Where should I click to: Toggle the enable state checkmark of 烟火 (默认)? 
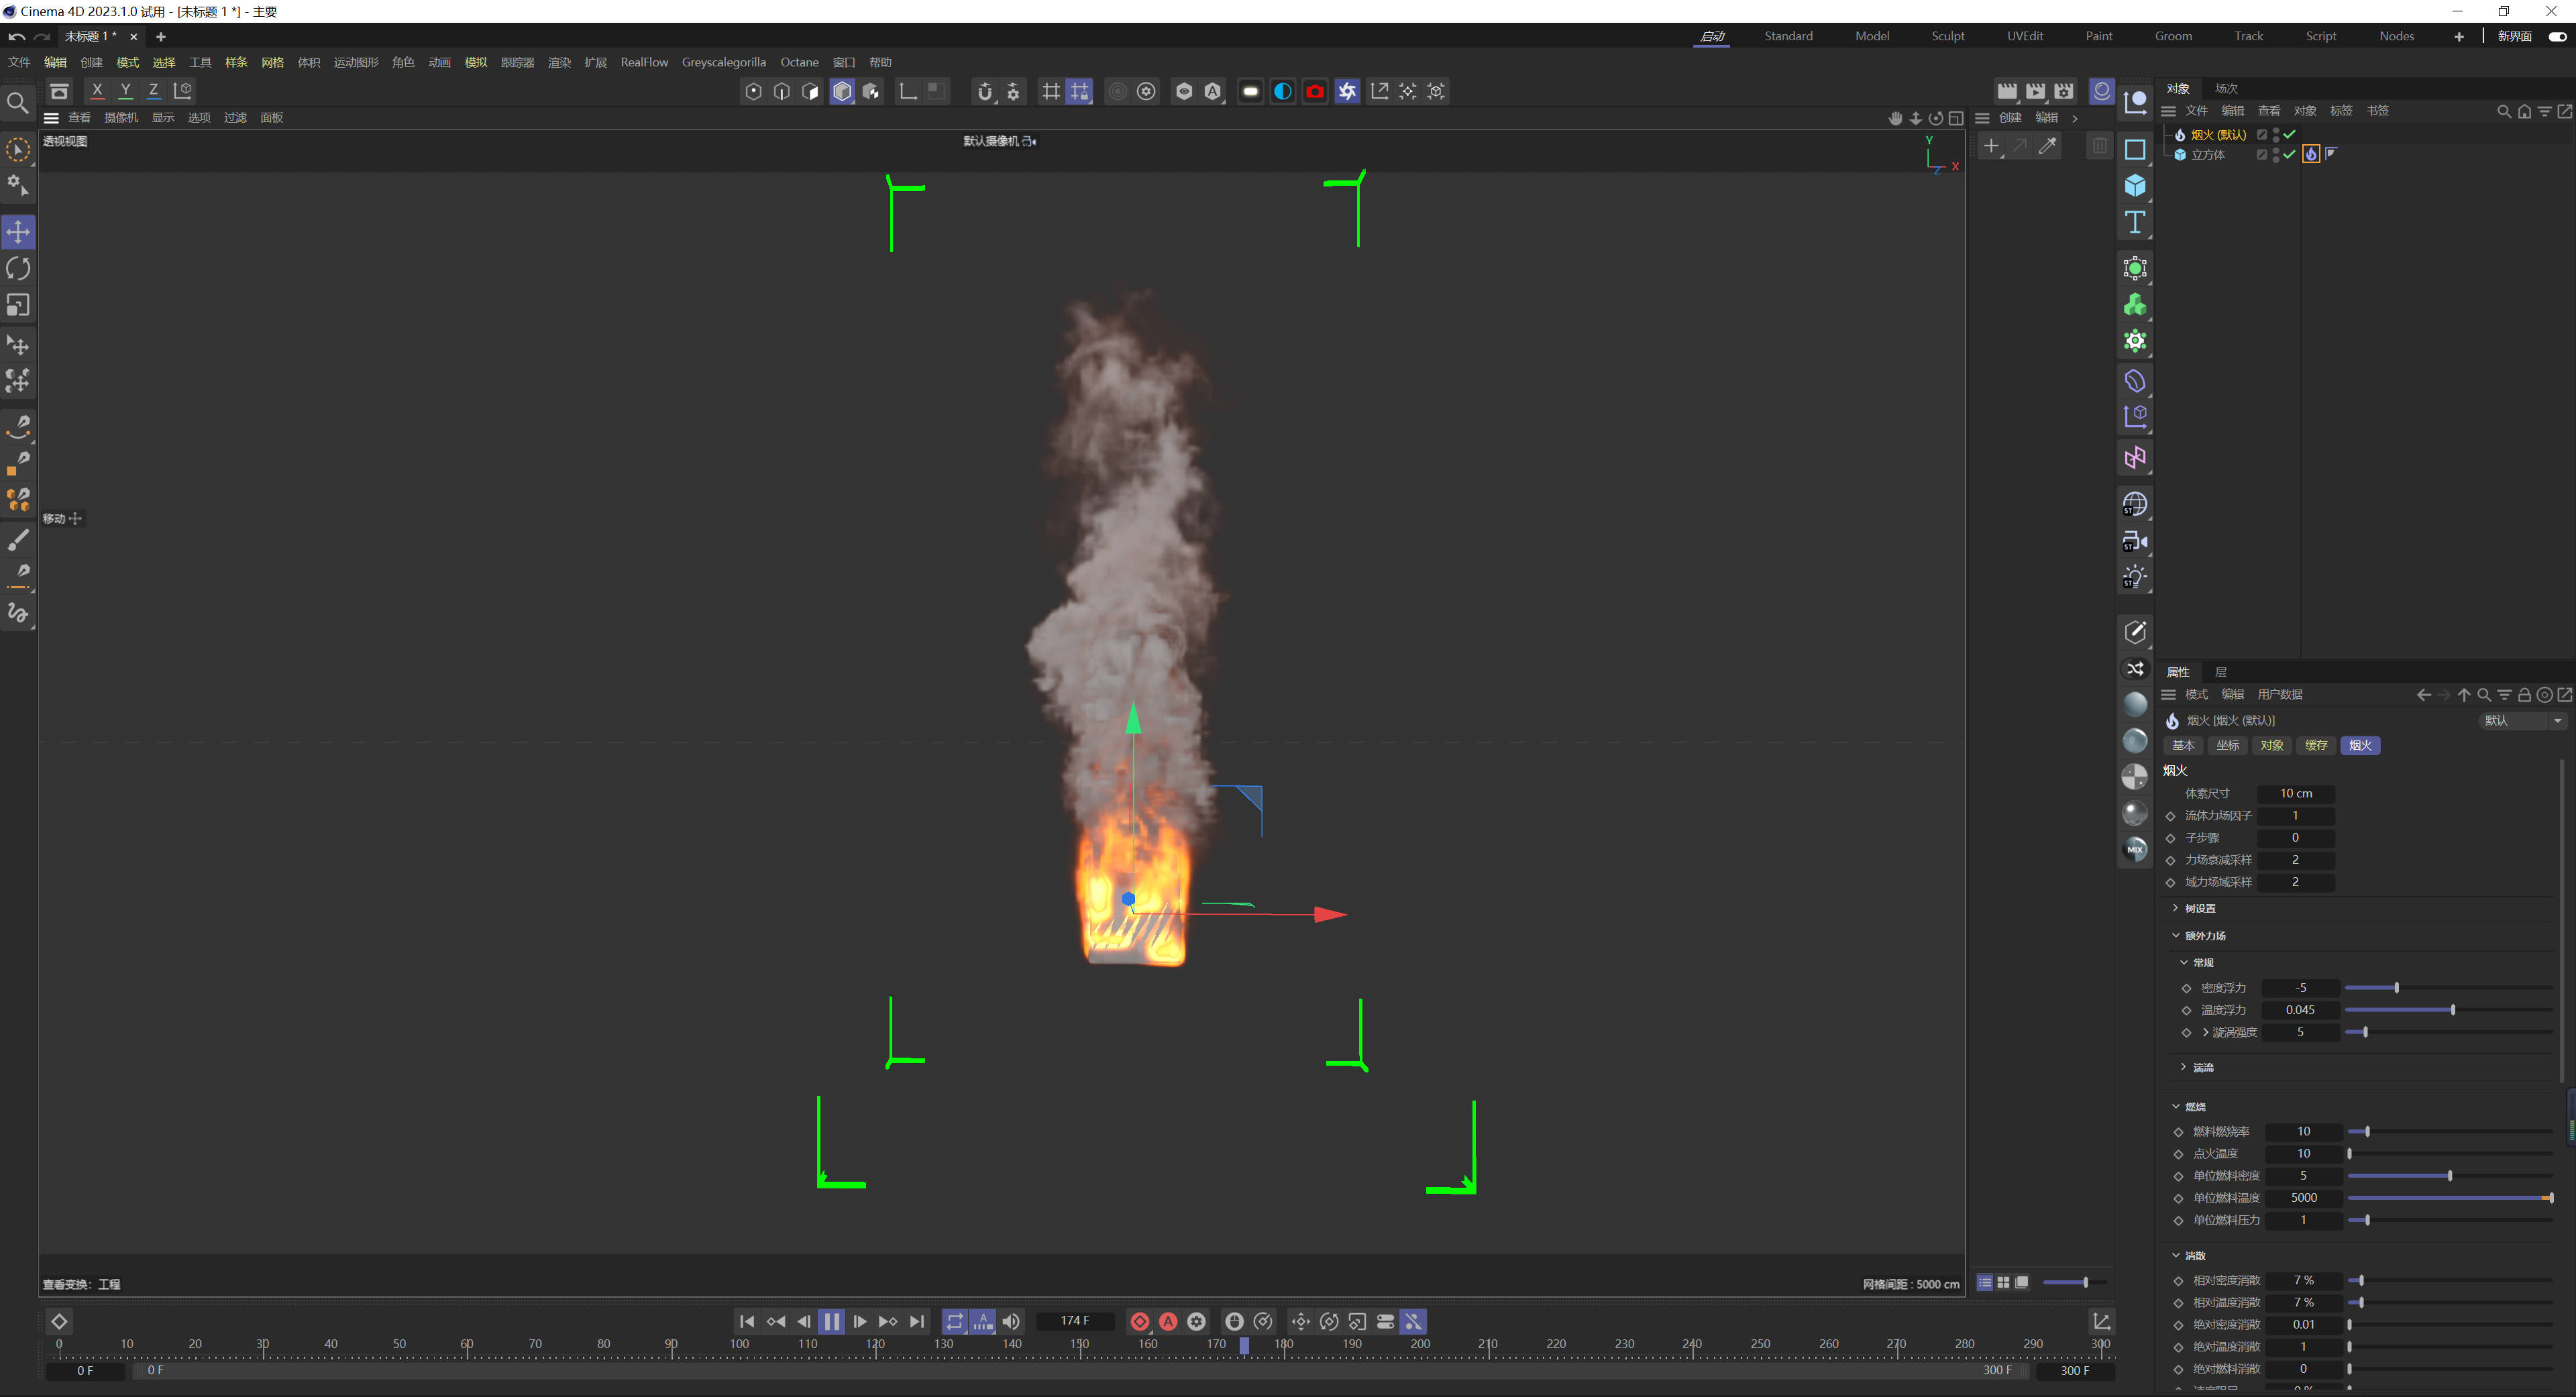[2289, 134]
